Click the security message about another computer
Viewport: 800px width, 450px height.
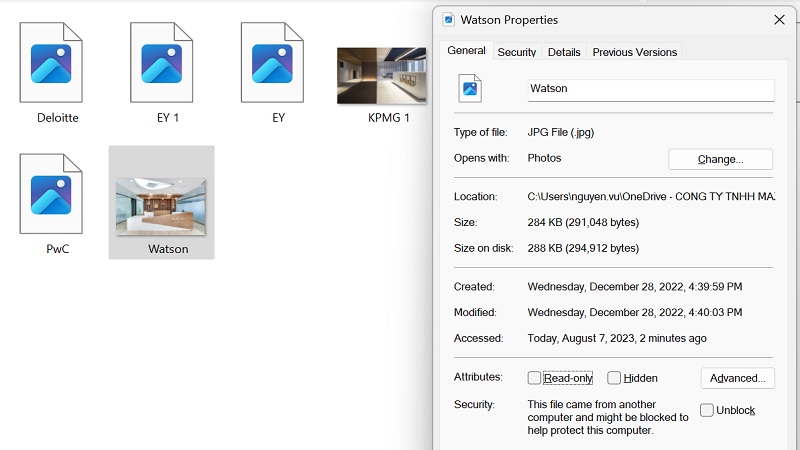[x=608, y=417]
